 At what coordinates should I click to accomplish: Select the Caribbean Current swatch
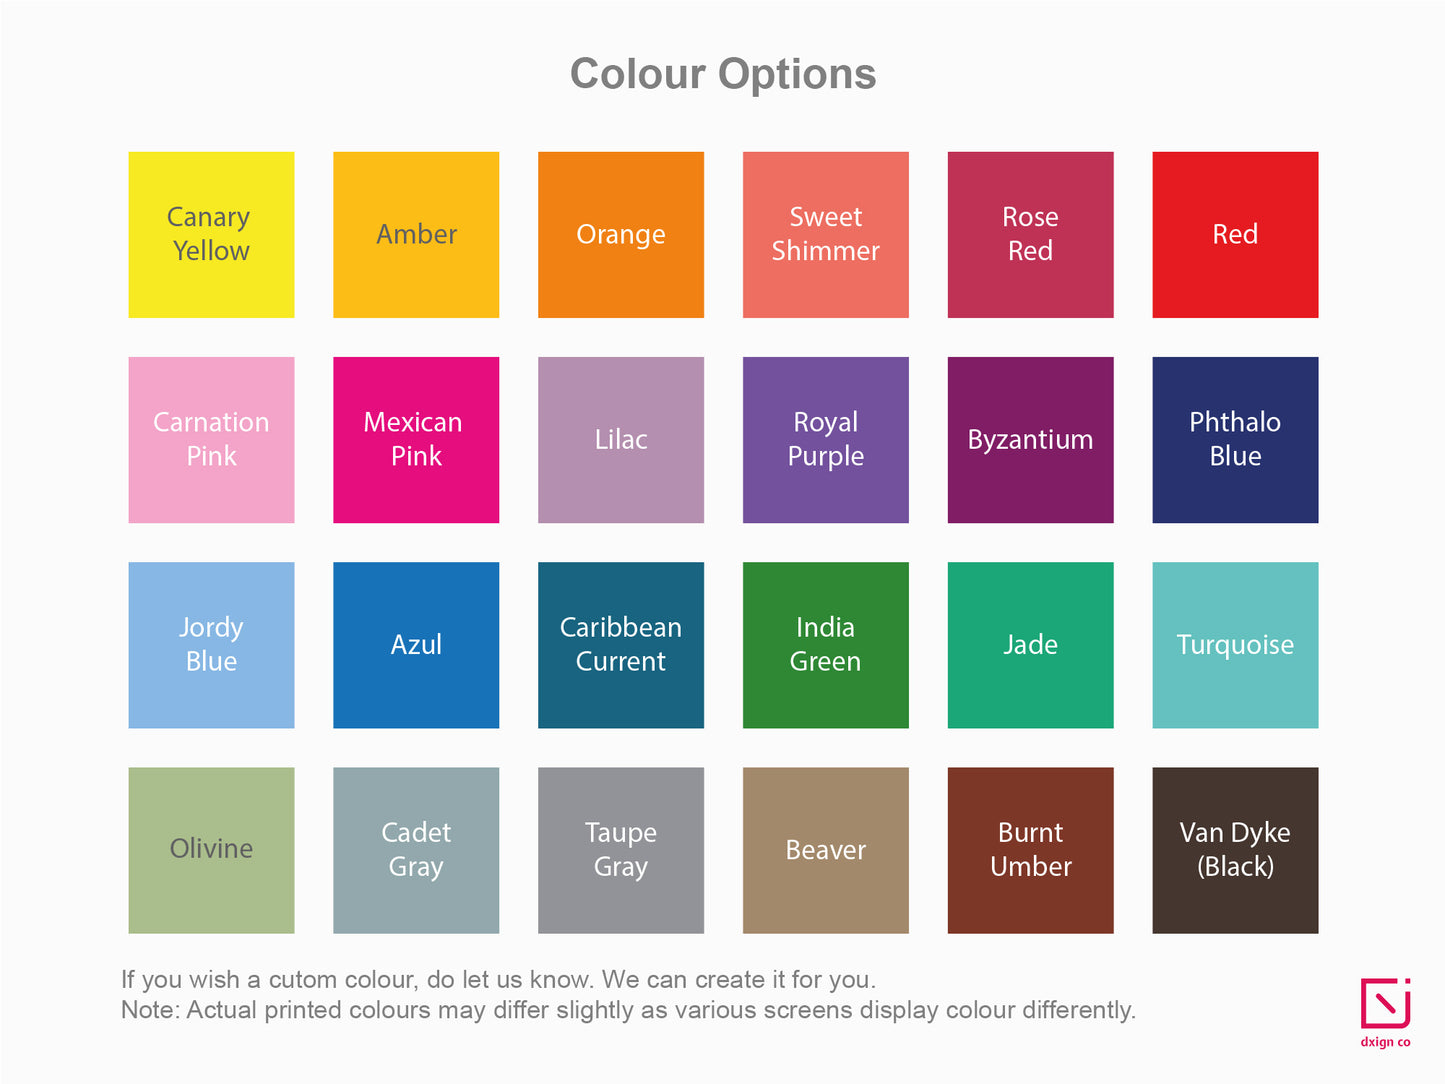[x=621, y=645]
